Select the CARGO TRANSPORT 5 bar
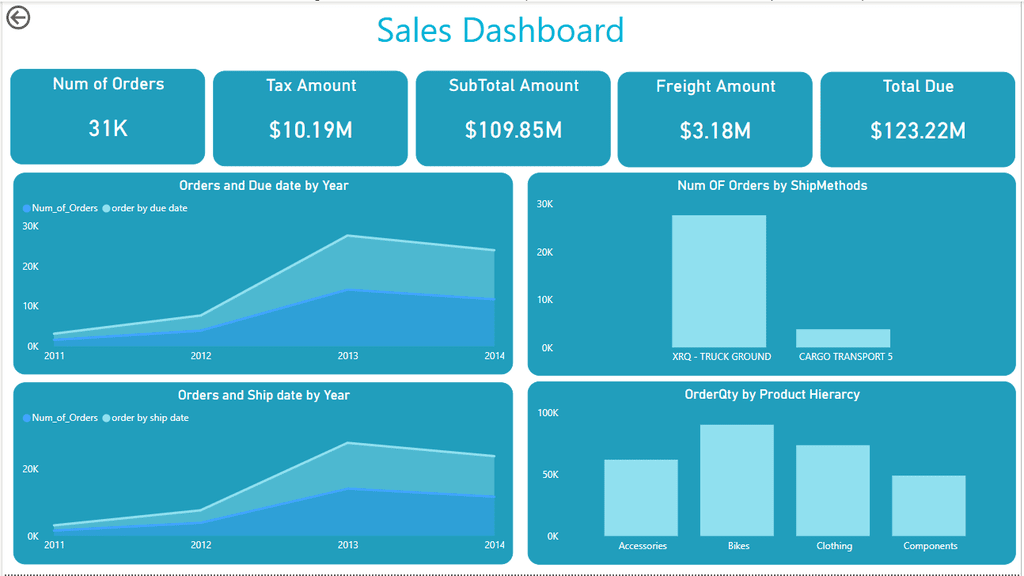This screenshot has height=576, width=1024. click(843, 338)
